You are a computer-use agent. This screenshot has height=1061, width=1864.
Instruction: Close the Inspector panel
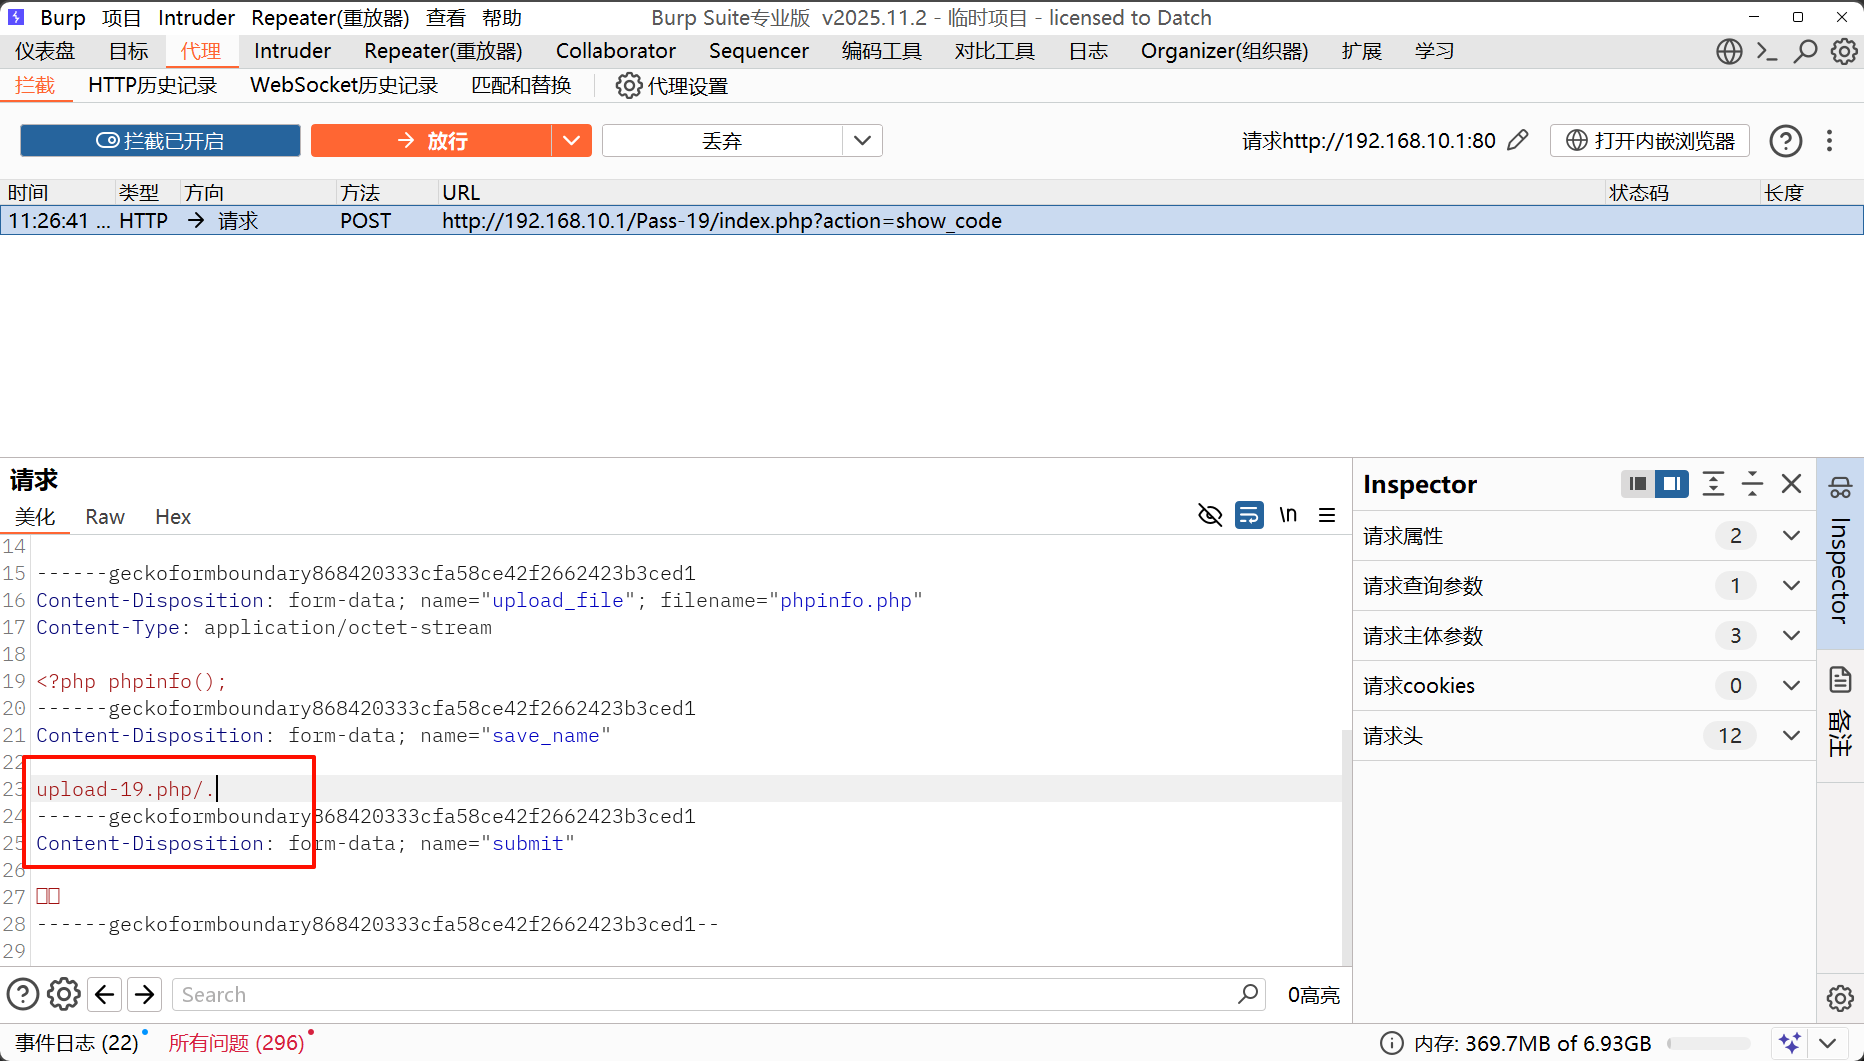(x=1791, y=484)
